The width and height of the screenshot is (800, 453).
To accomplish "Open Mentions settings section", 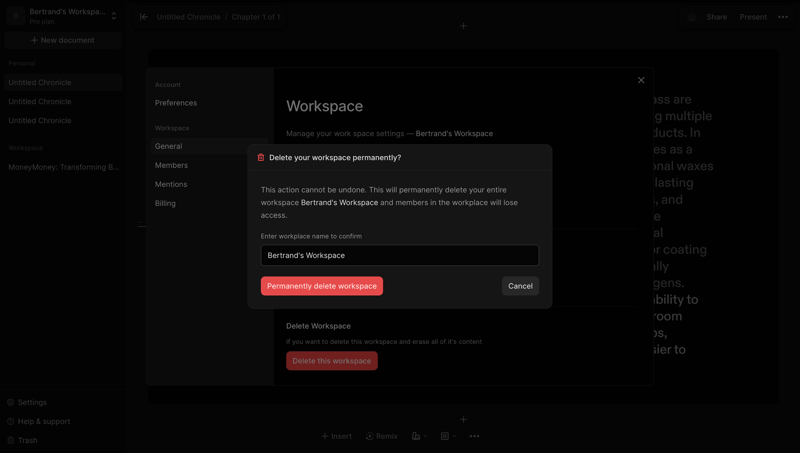I will pos(209,184).
